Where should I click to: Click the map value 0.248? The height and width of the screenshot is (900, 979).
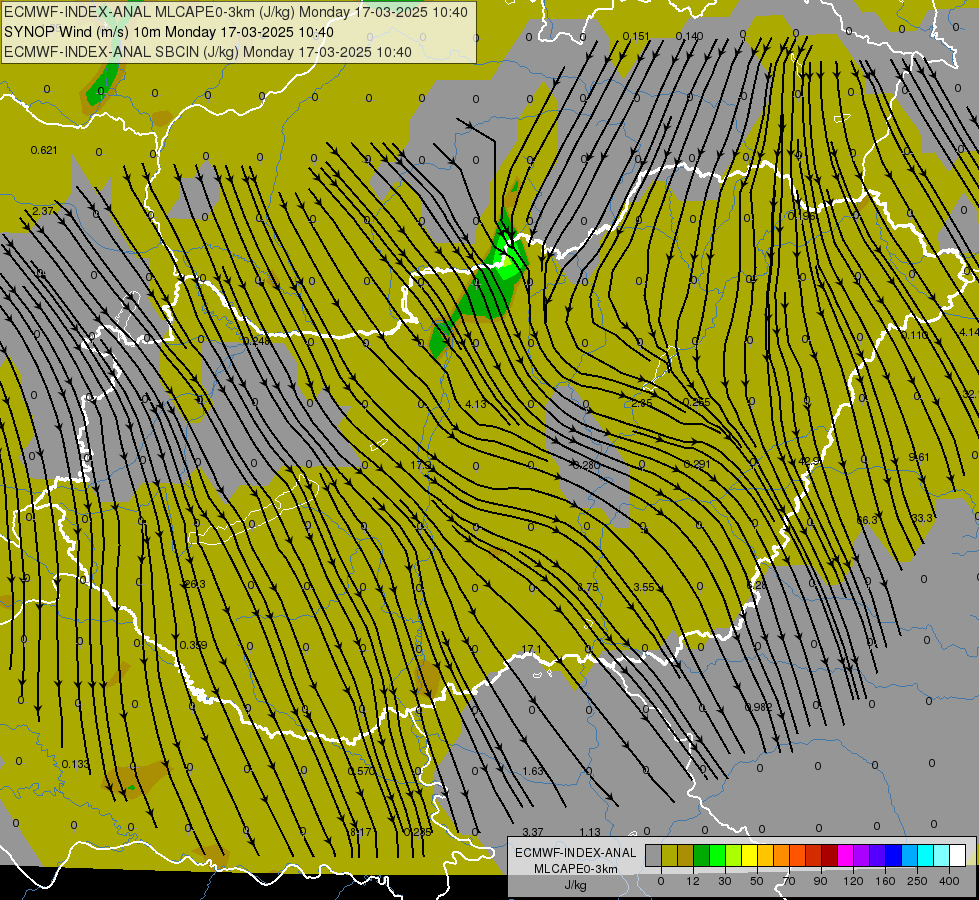tap(257, 341)
